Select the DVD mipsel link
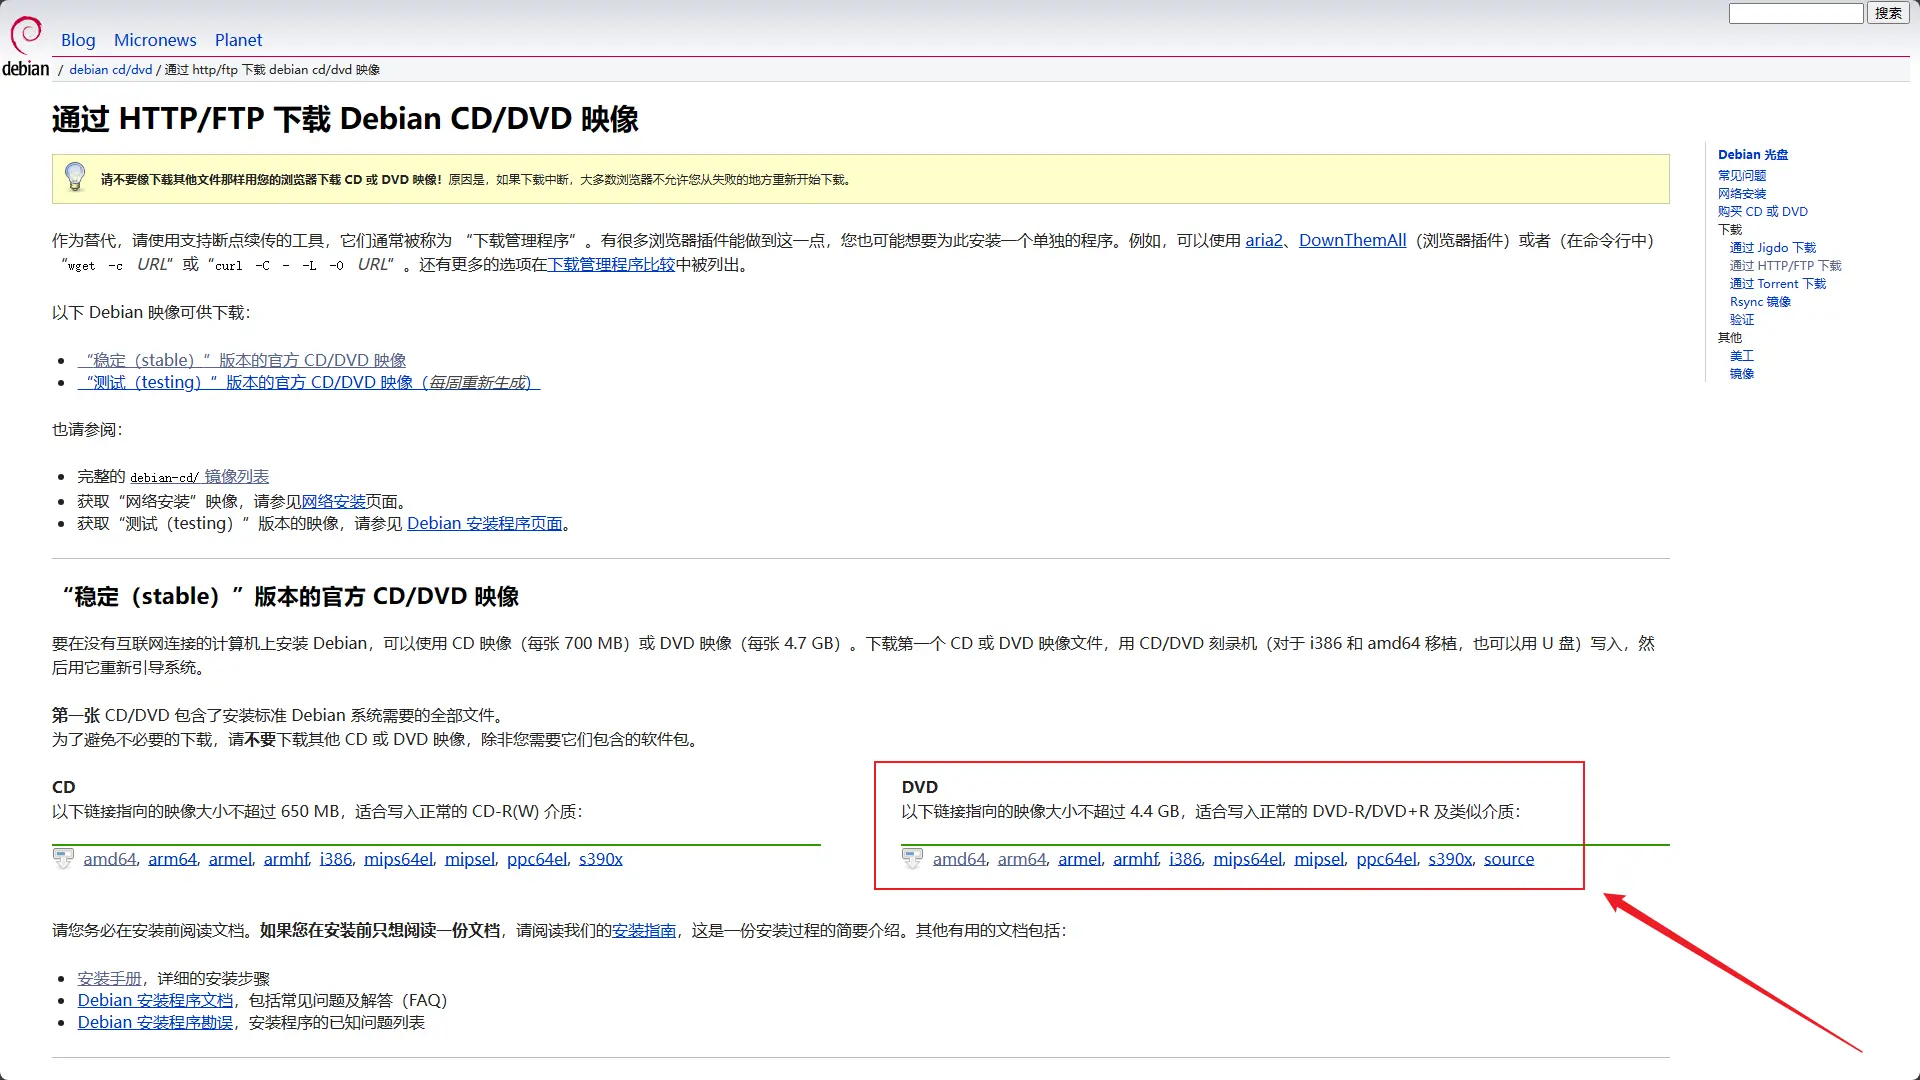The height and width of the screenshot is (1080, 1920). [x=1319, y=859]
